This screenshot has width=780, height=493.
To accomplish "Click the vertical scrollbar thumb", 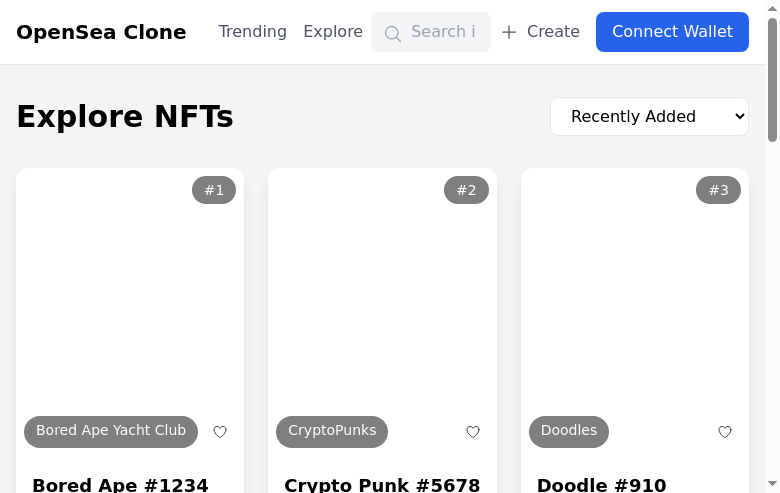I will pos(772,80).
